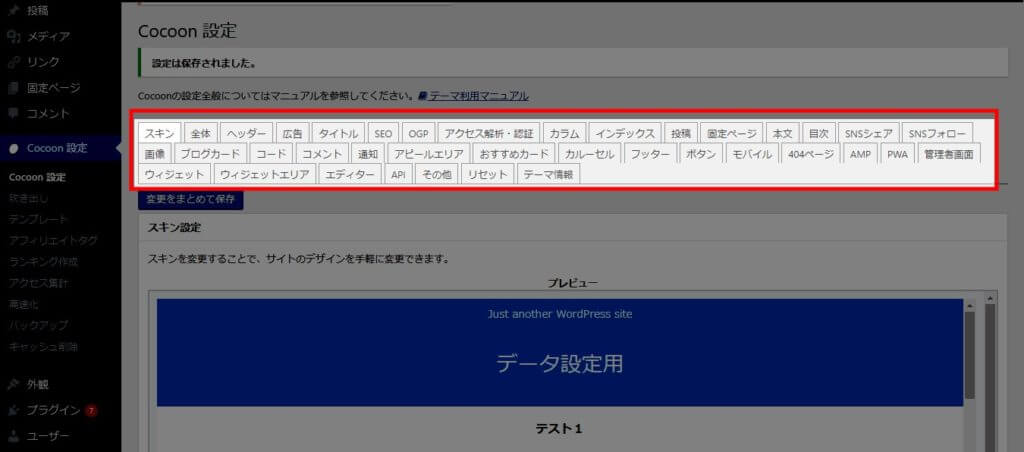This screenshot has width=1024, height=452.
Task: Open the ヘッダー tab
Action: [247, 133]
